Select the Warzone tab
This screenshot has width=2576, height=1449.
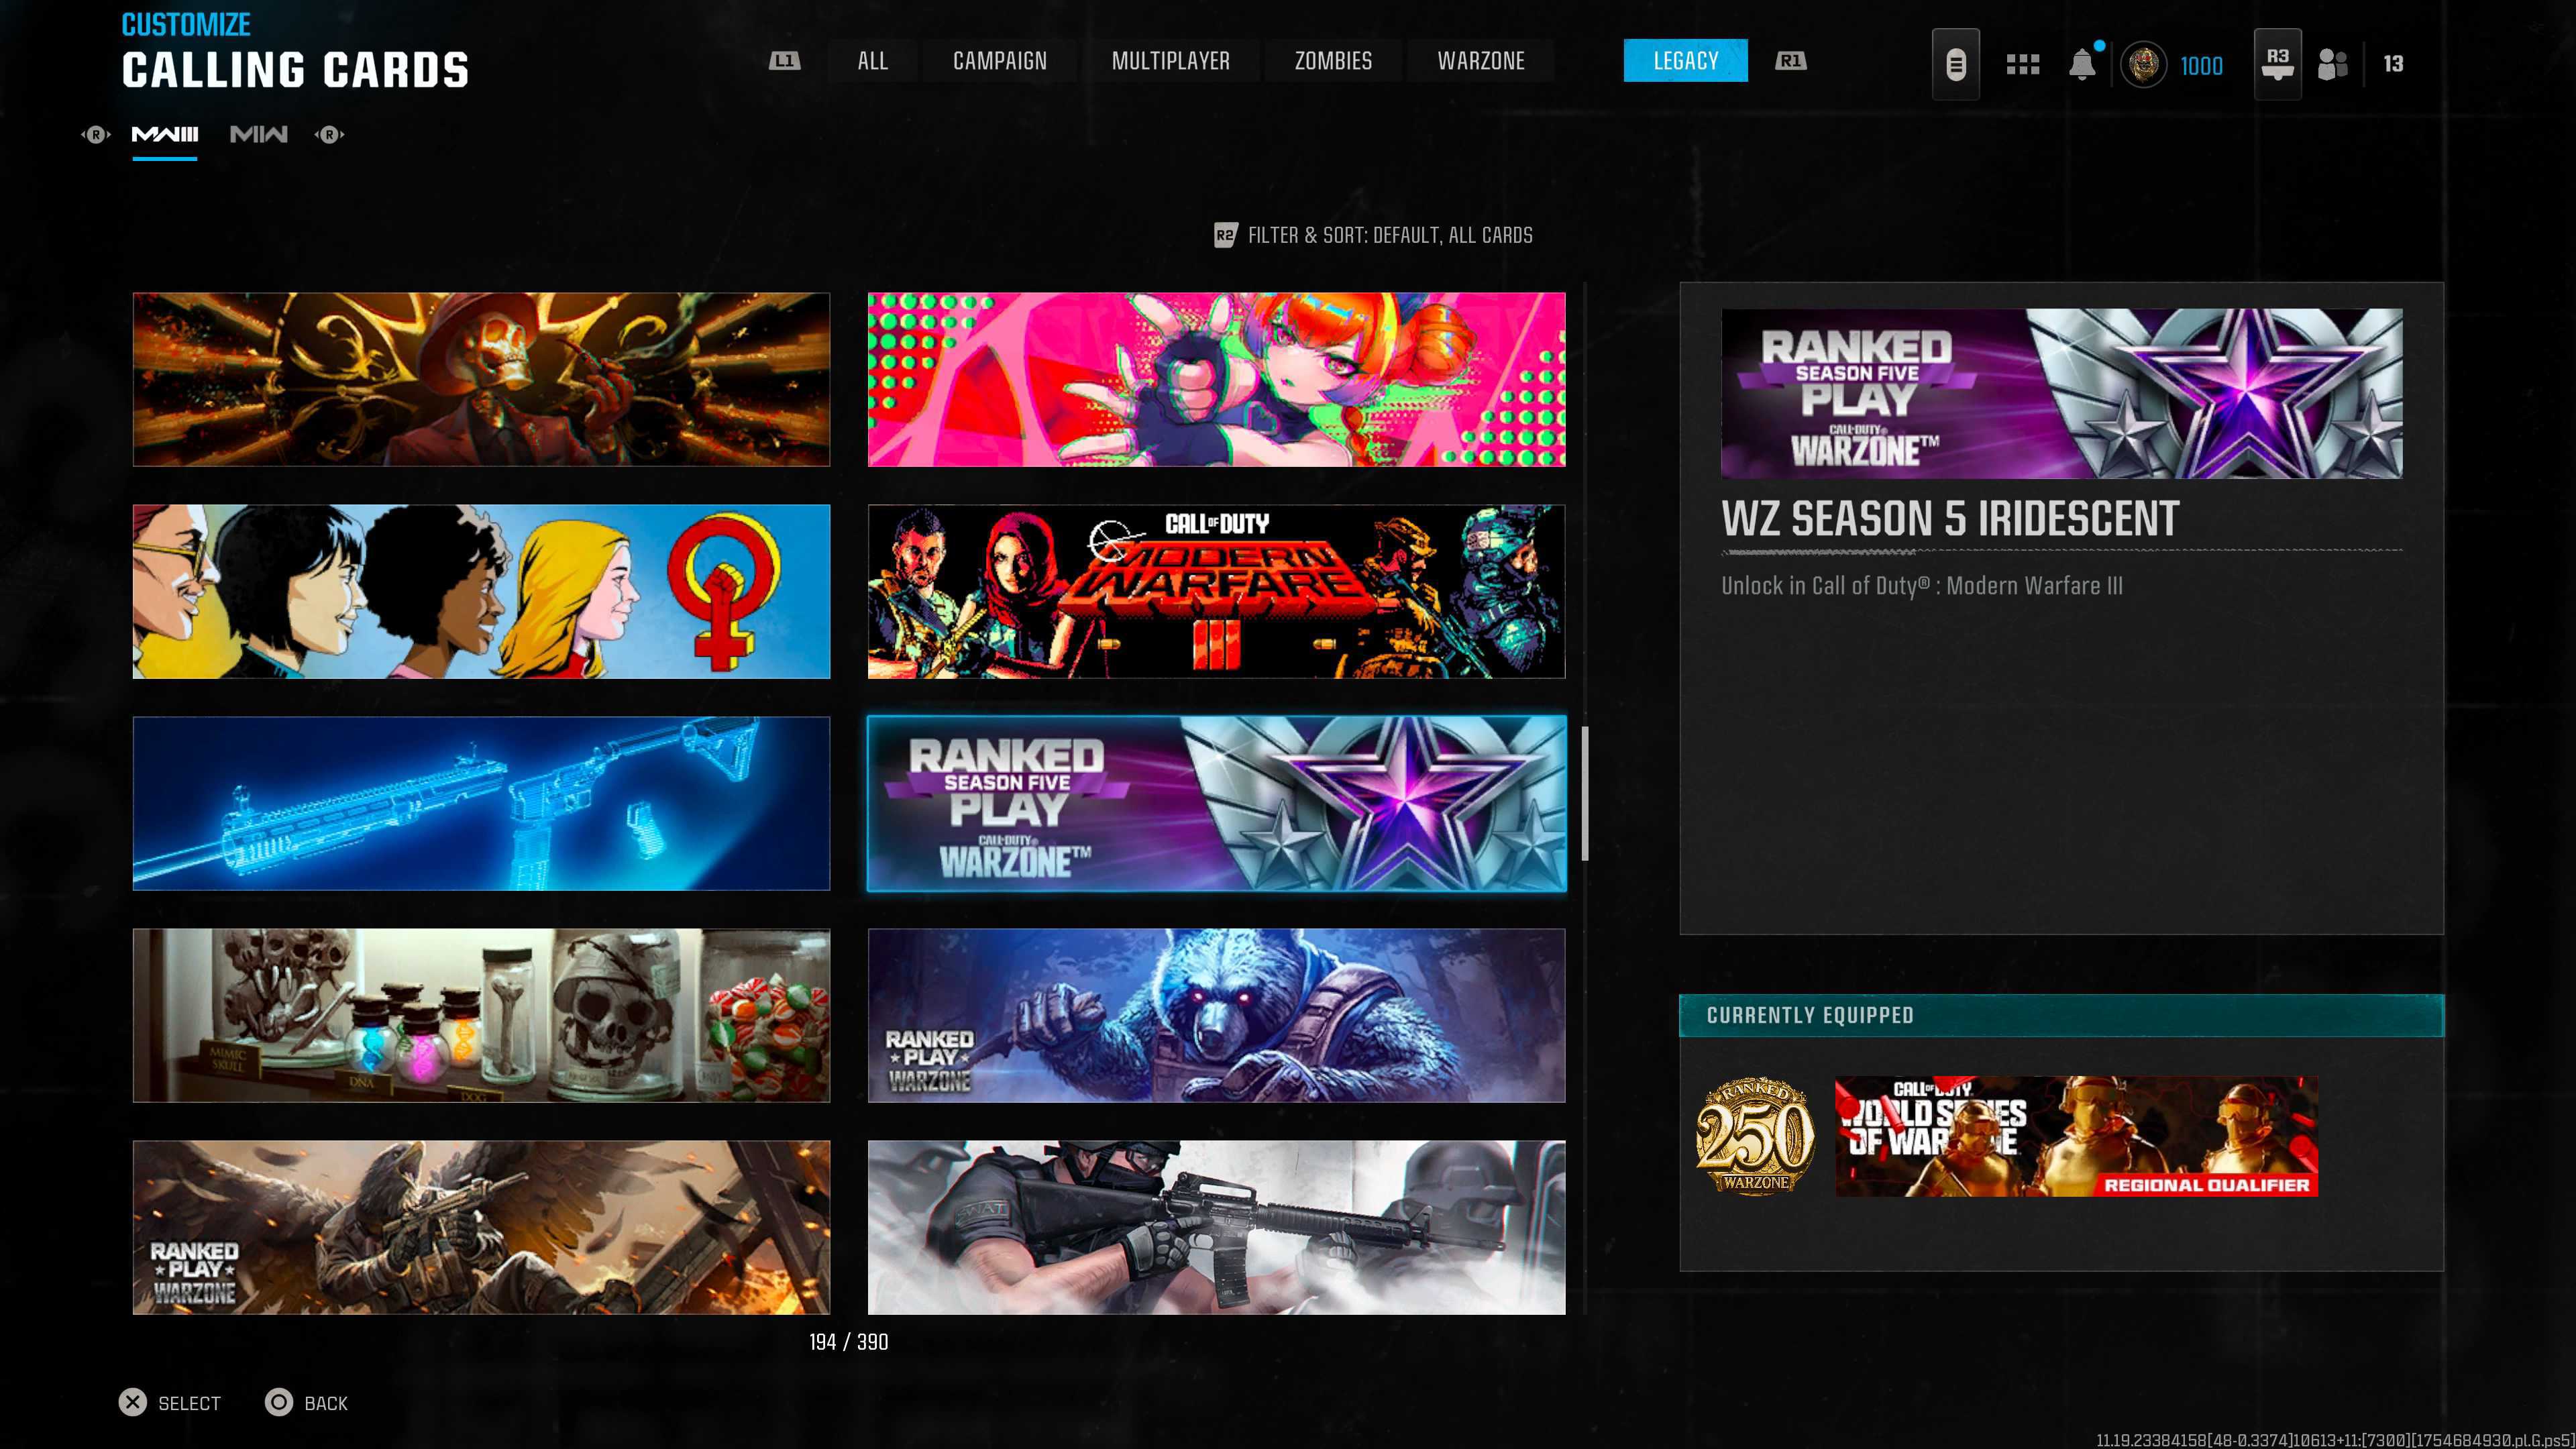tap(1480, 61)
